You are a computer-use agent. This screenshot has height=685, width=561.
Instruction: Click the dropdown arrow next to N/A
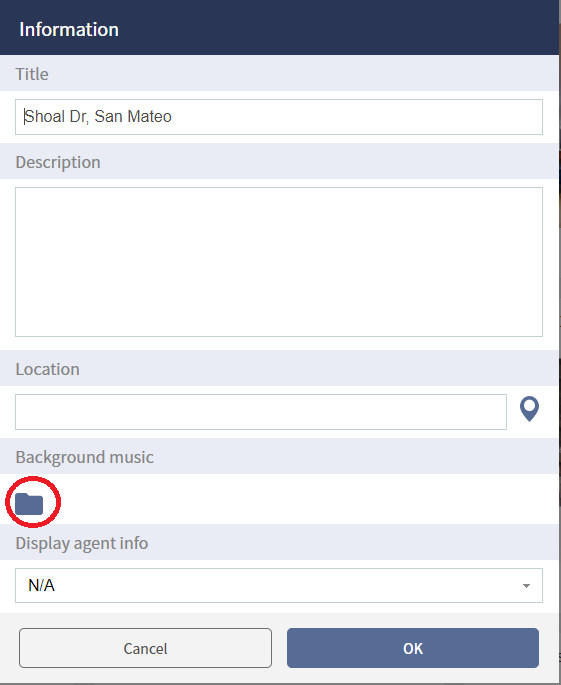[526, 586]
